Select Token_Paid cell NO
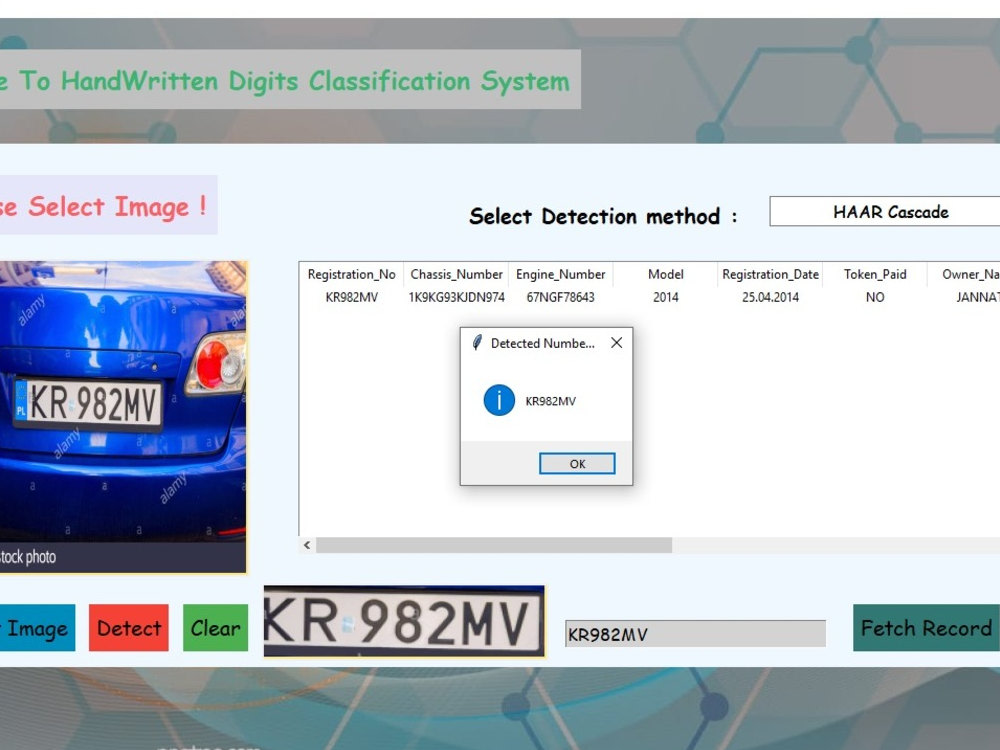 (875, 297)
